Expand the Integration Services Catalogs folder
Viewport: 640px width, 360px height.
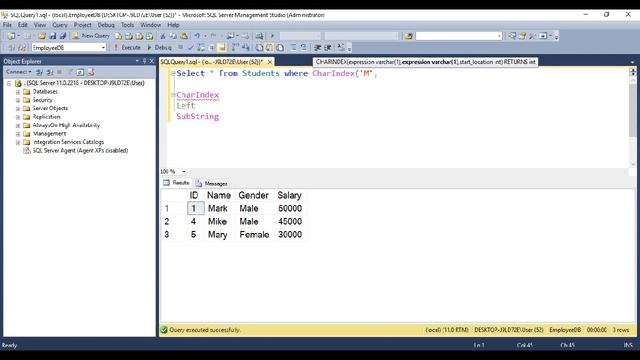(x=18, y=142)
